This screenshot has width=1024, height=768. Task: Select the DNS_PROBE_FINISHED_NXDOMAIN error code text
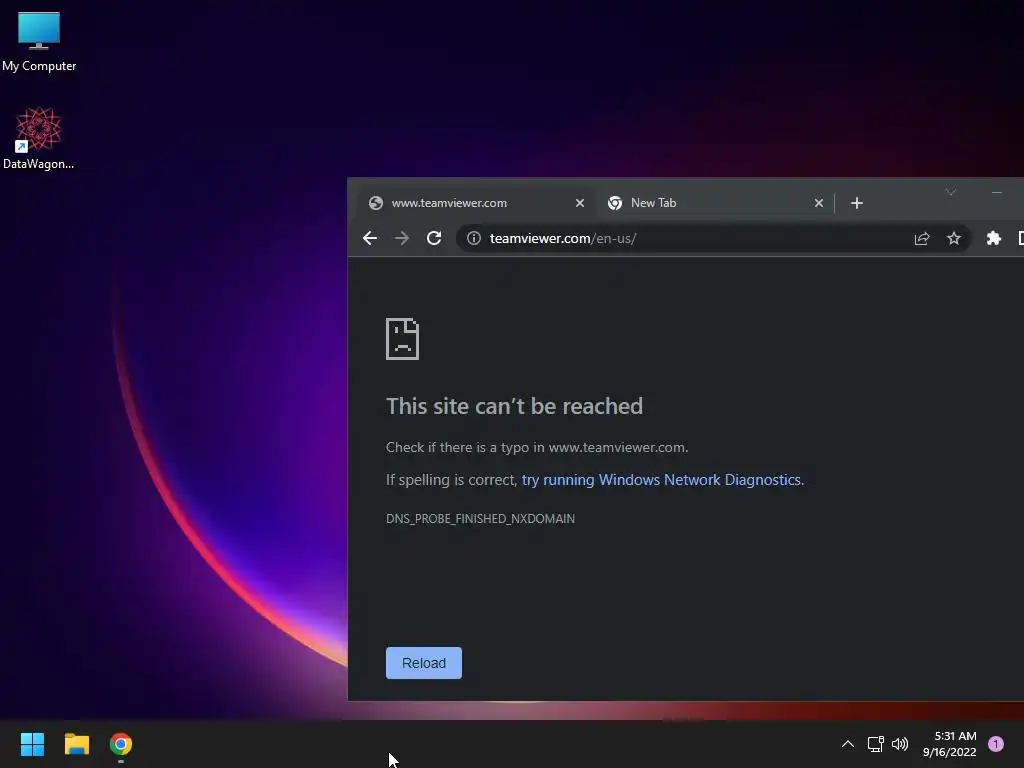coord(481,519)
